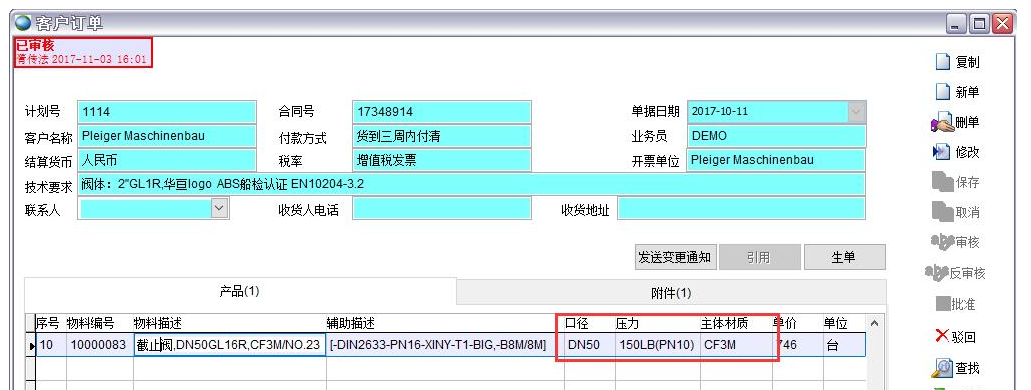Click the 压力 column header

tap(658, 324)
